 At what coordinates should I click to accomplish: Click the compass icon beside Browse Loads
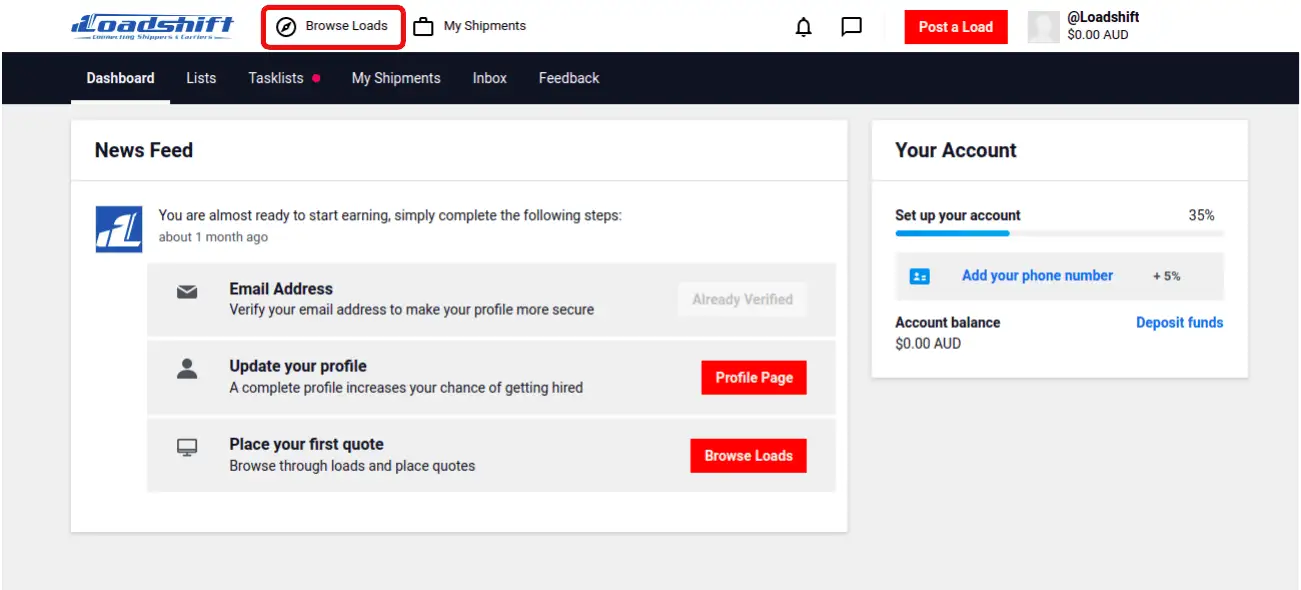(x=286, y=27)
